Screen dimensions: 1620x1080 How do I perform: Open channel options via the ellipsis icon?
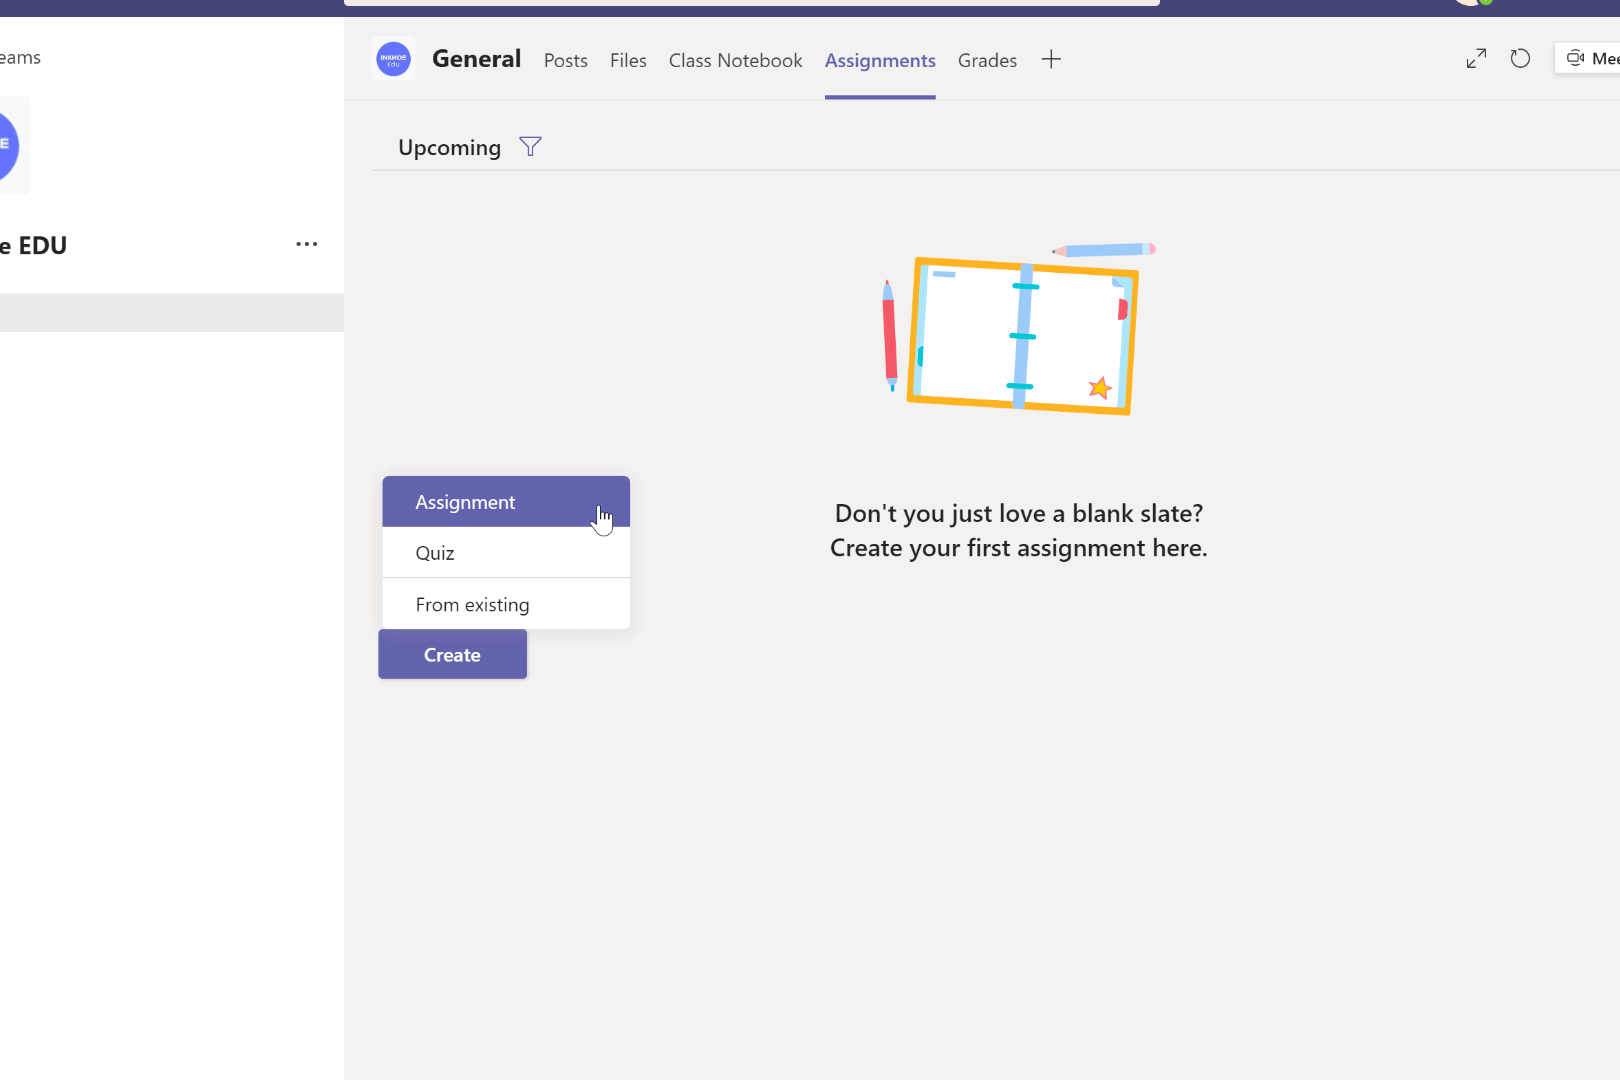[x=306, y=244]
